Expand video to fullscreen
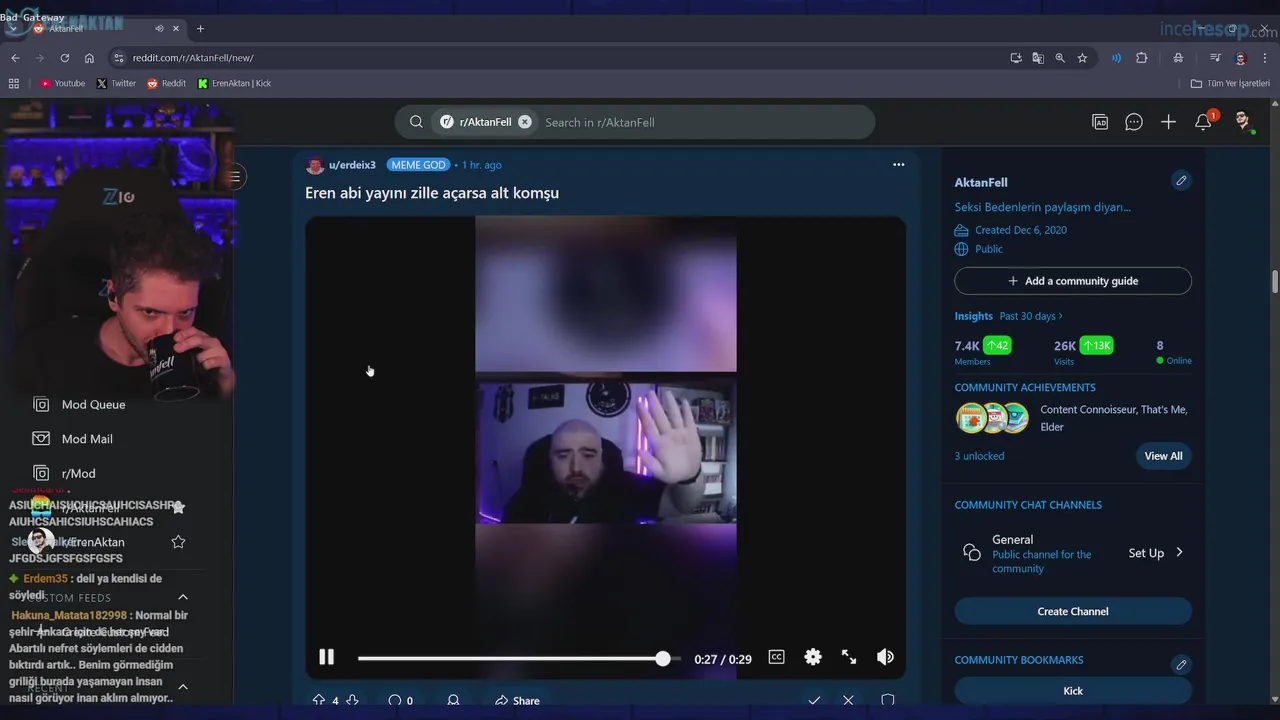Image resolution: width=1280 pixels, height=720 pixels. (849, 657)
